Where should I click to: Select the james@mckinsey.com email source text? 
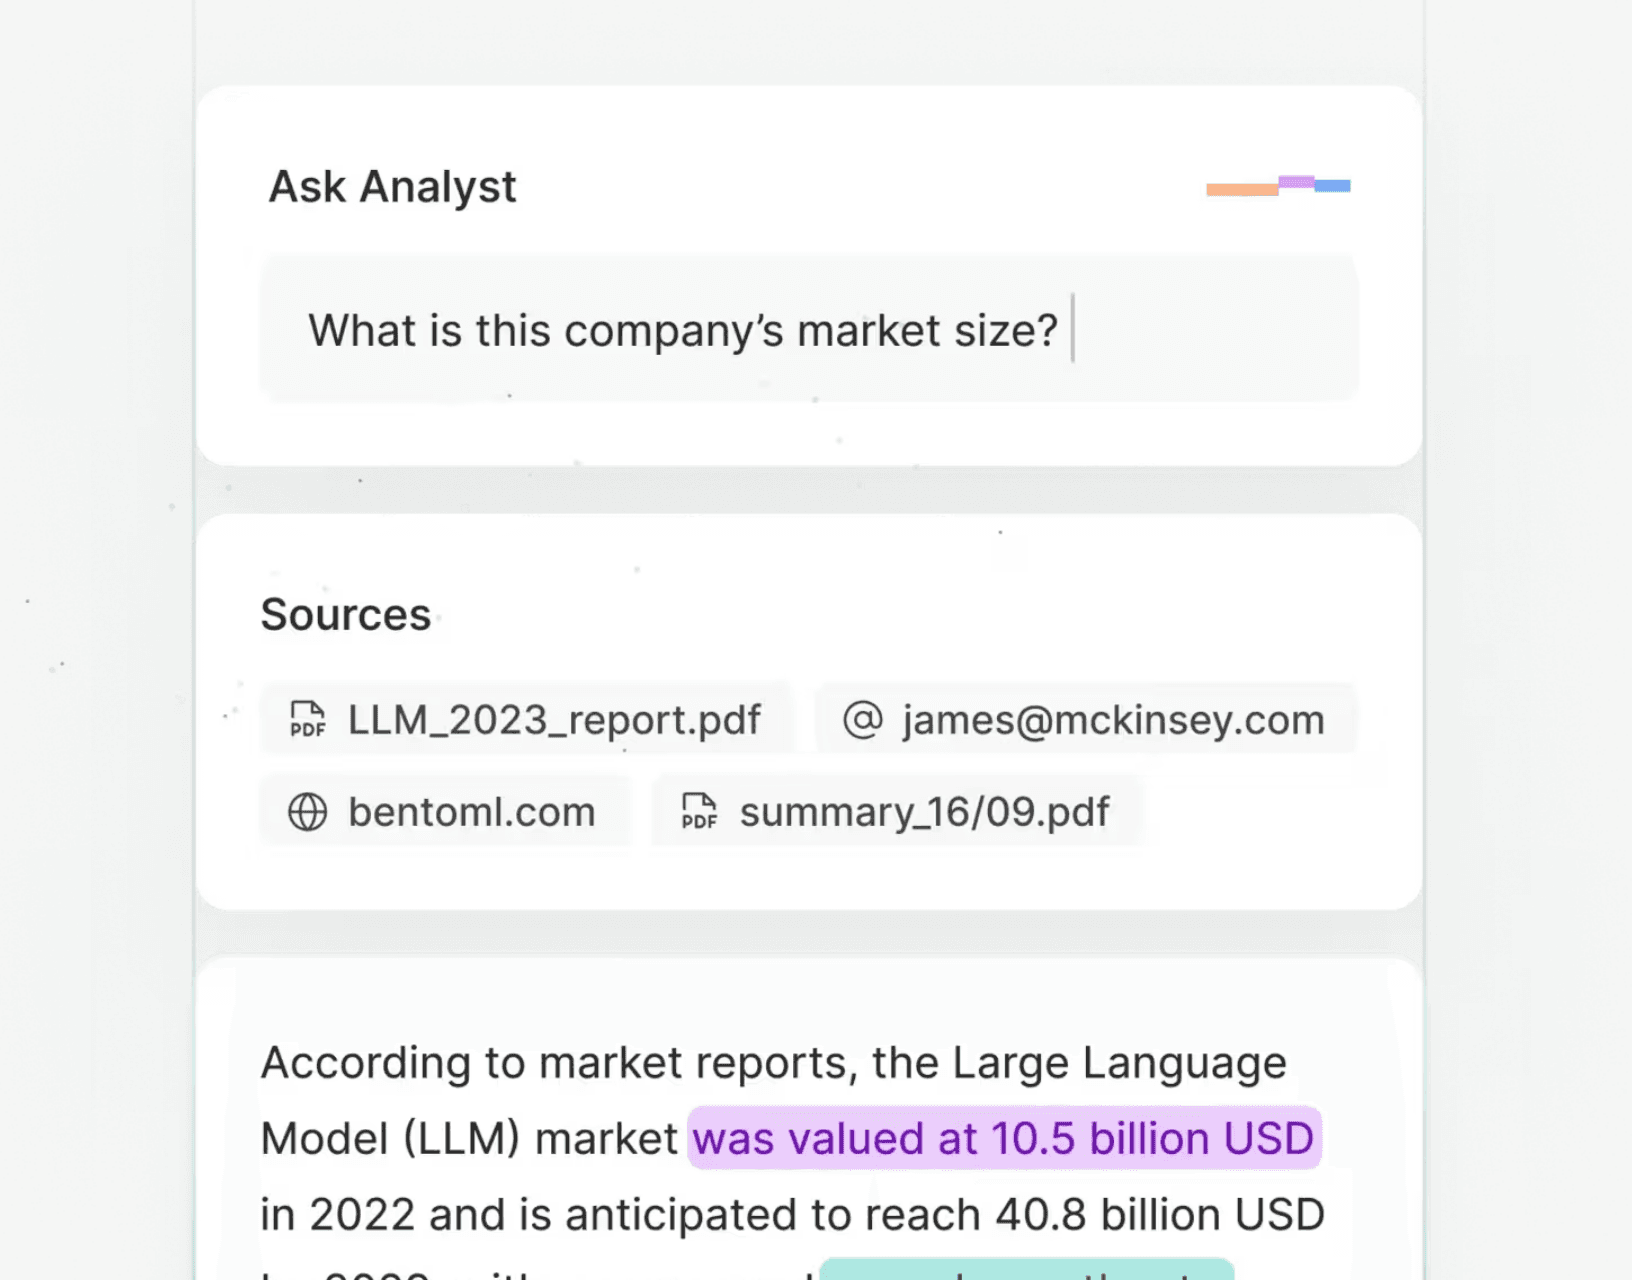[1113, 720]
